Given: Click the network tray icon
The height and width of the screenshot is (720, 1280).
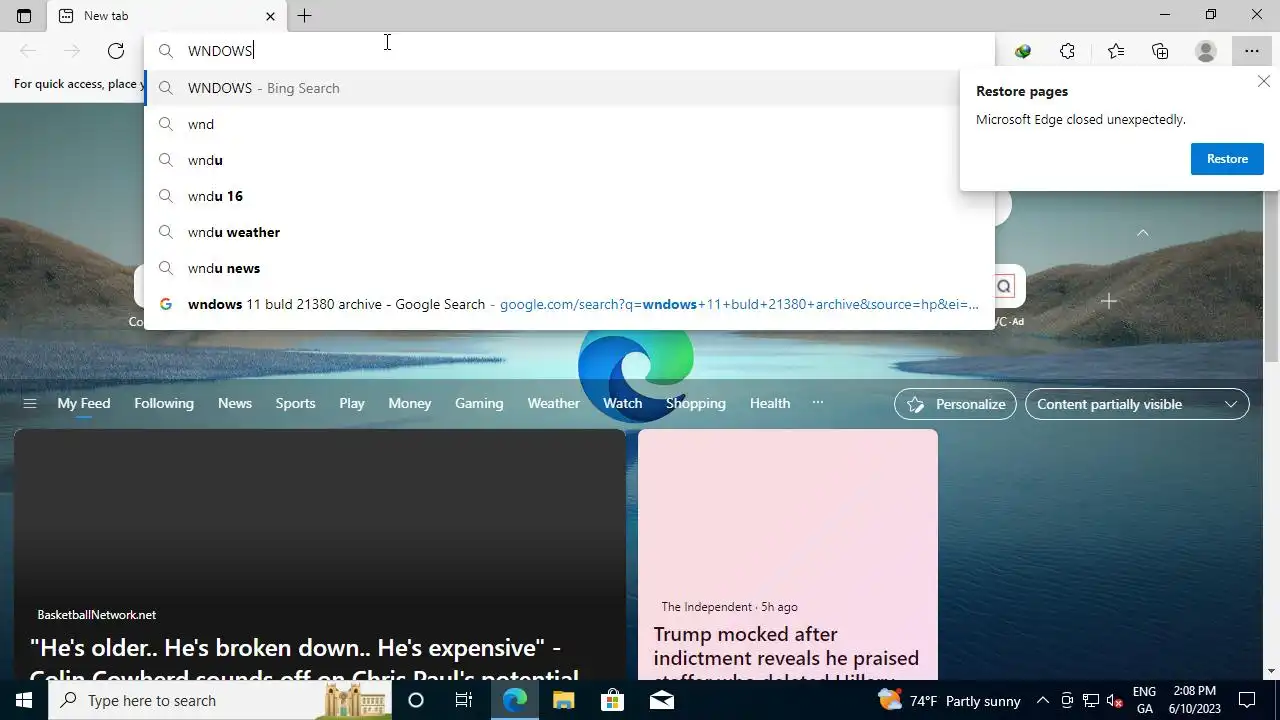Looking at the screenshot, I should pyautogui.click(x=1091, y=701).
